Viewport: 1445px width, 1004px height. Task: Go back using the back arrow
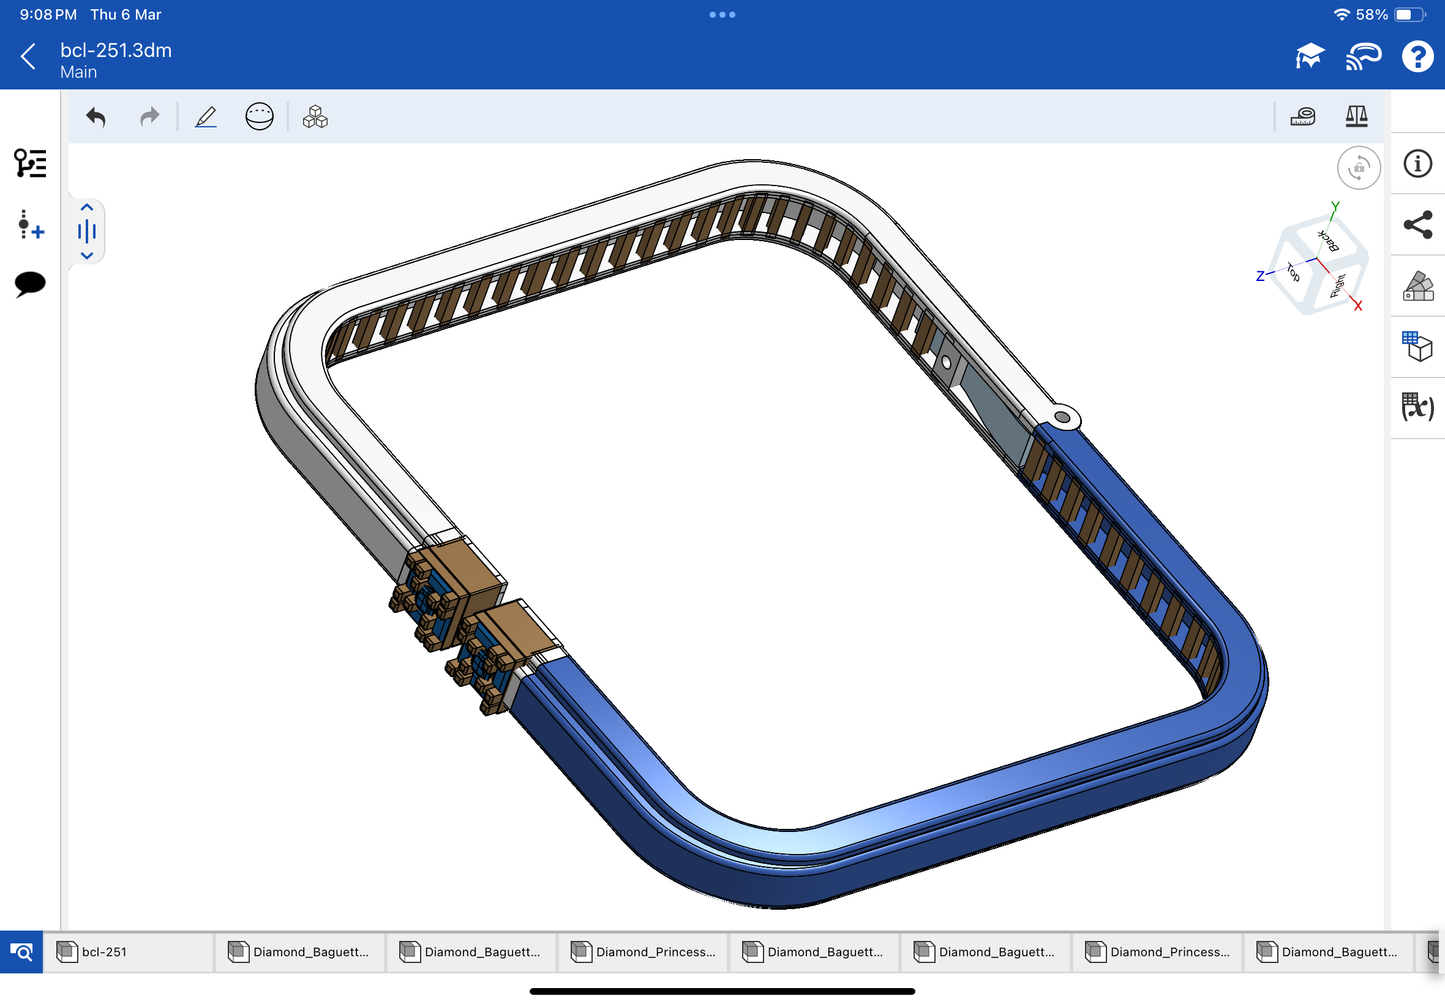[x=28, y=57]
